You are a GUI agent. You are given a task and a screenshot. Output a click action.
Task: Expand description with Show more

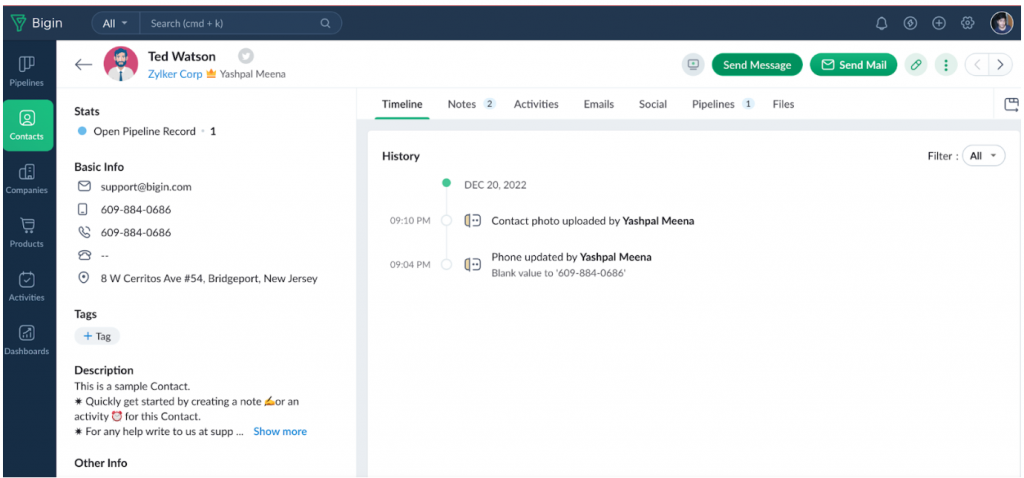(x=280, y=432)
